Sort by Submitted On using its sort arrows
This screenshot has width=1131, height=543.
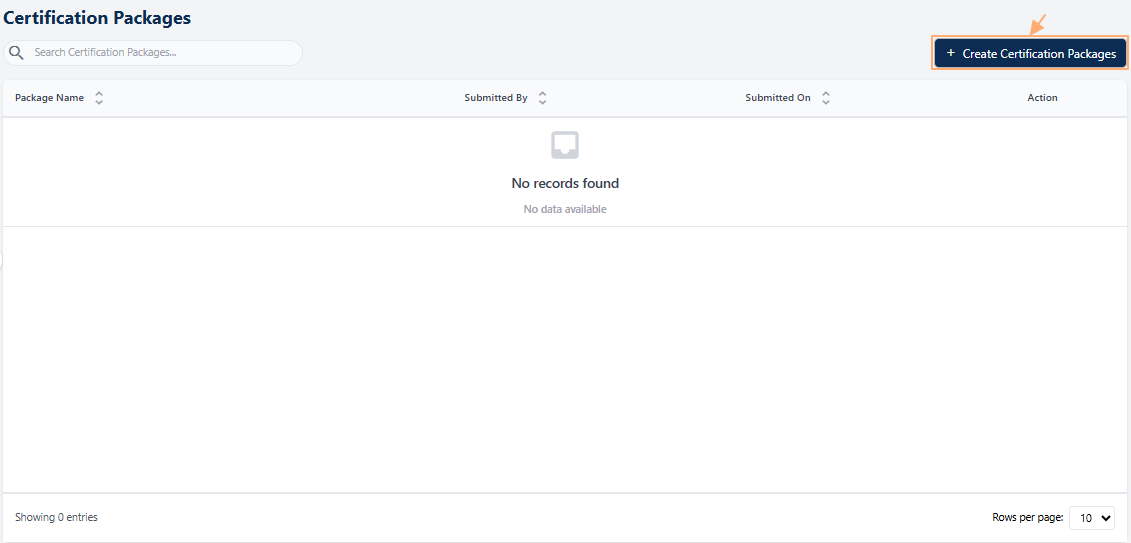click(x=826, y=98)
